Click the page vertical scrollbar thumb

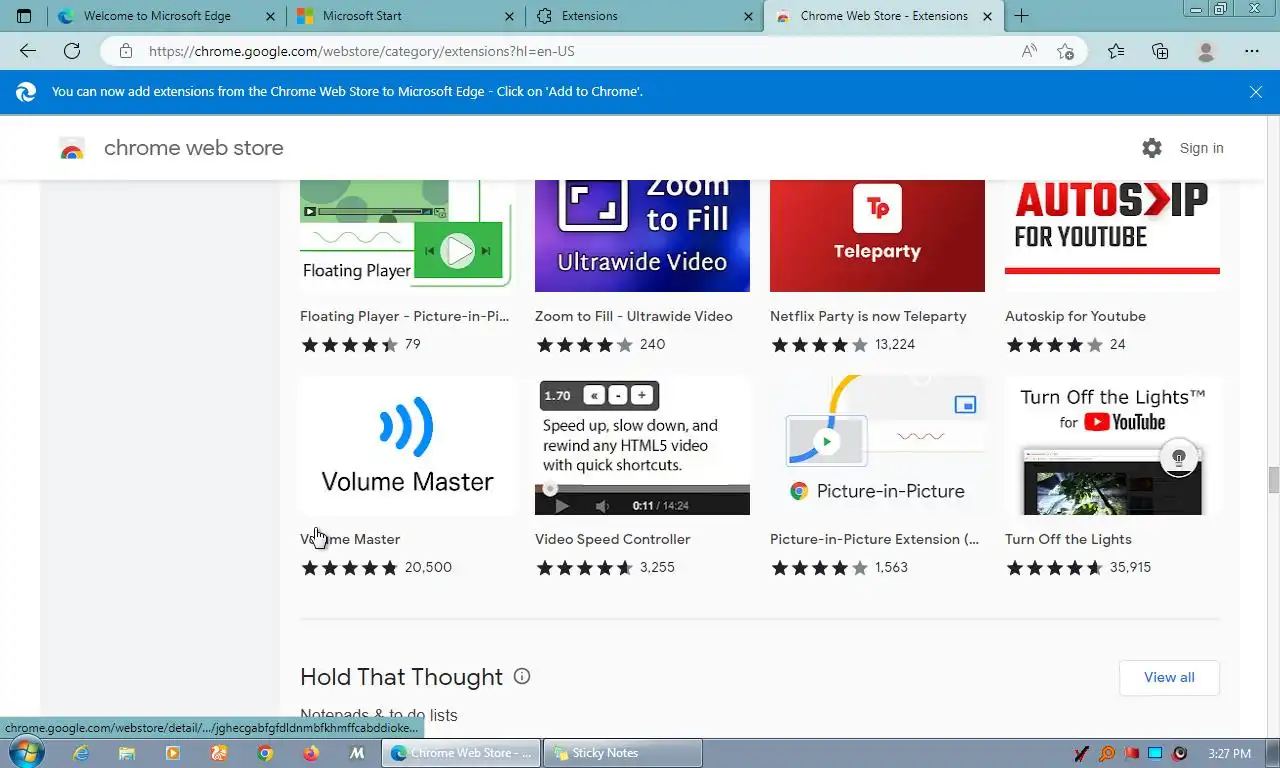[x=1273, y=480]
